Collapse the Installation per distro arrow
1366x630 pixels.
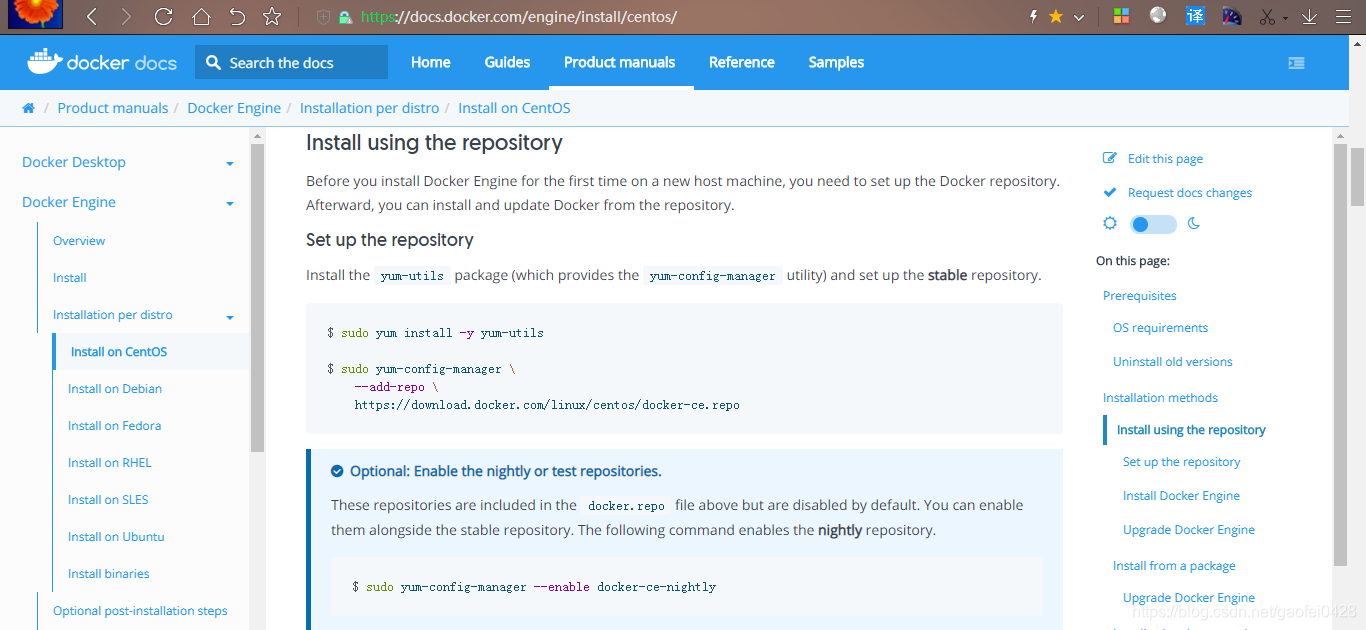pyautogui.click(x=230, y=317)
